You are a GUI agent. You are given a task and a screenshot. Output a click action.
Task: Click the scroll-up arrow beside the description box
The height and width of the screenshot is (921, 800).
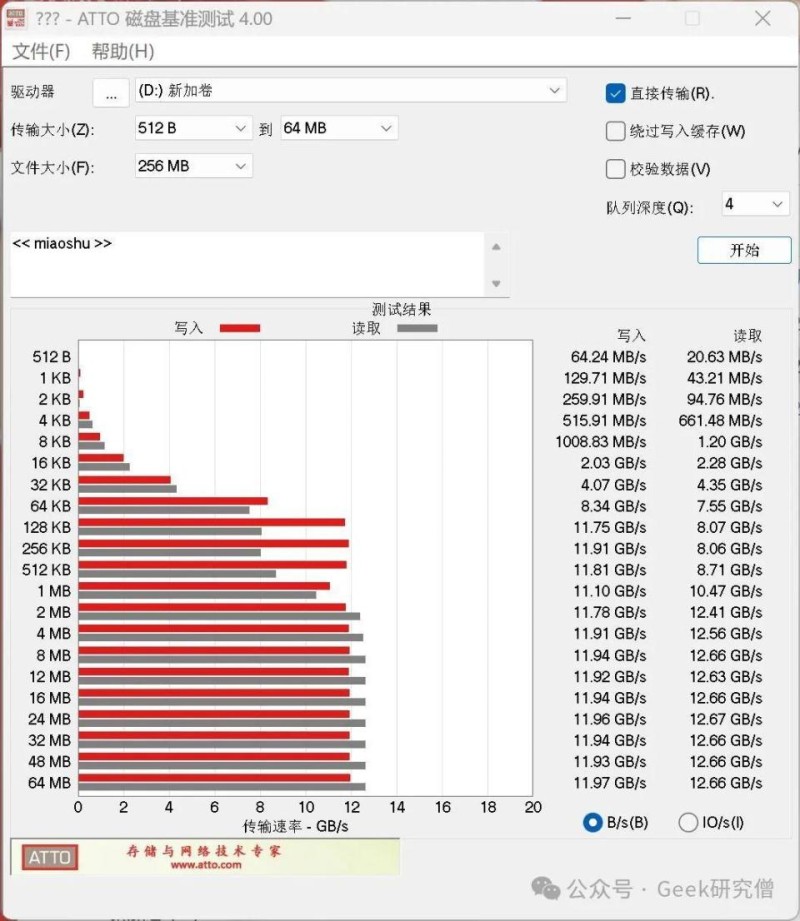(x=497, y=248)
